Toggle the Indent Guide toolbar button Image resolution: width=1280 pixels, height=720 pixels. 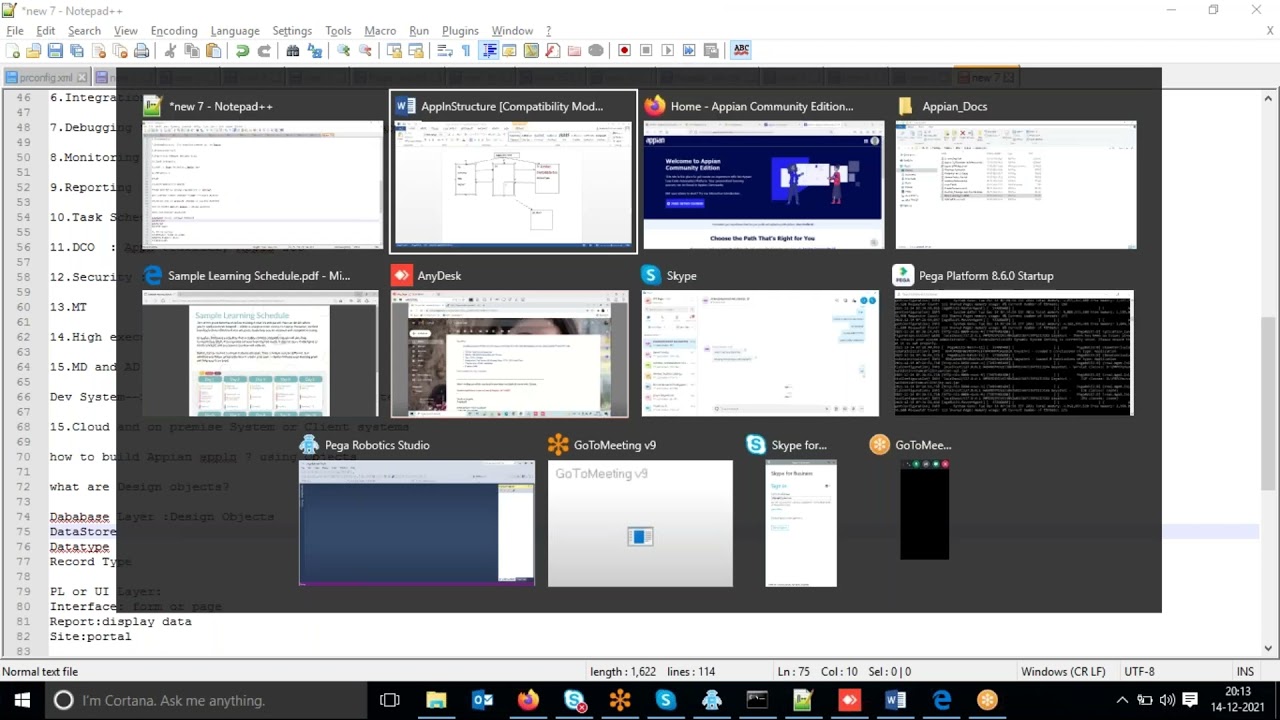[x=489, y=51]
